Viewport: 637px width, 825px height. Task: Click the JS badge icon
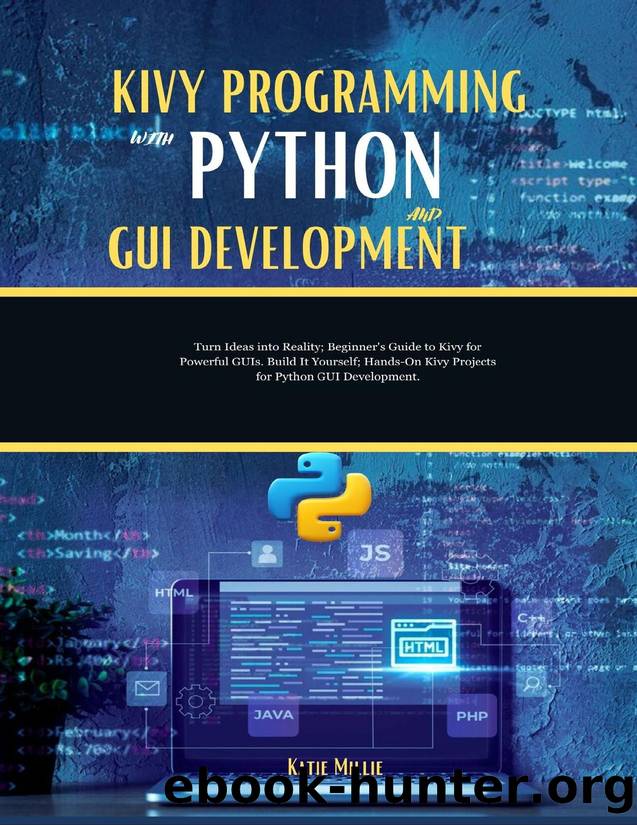[375, 553]
